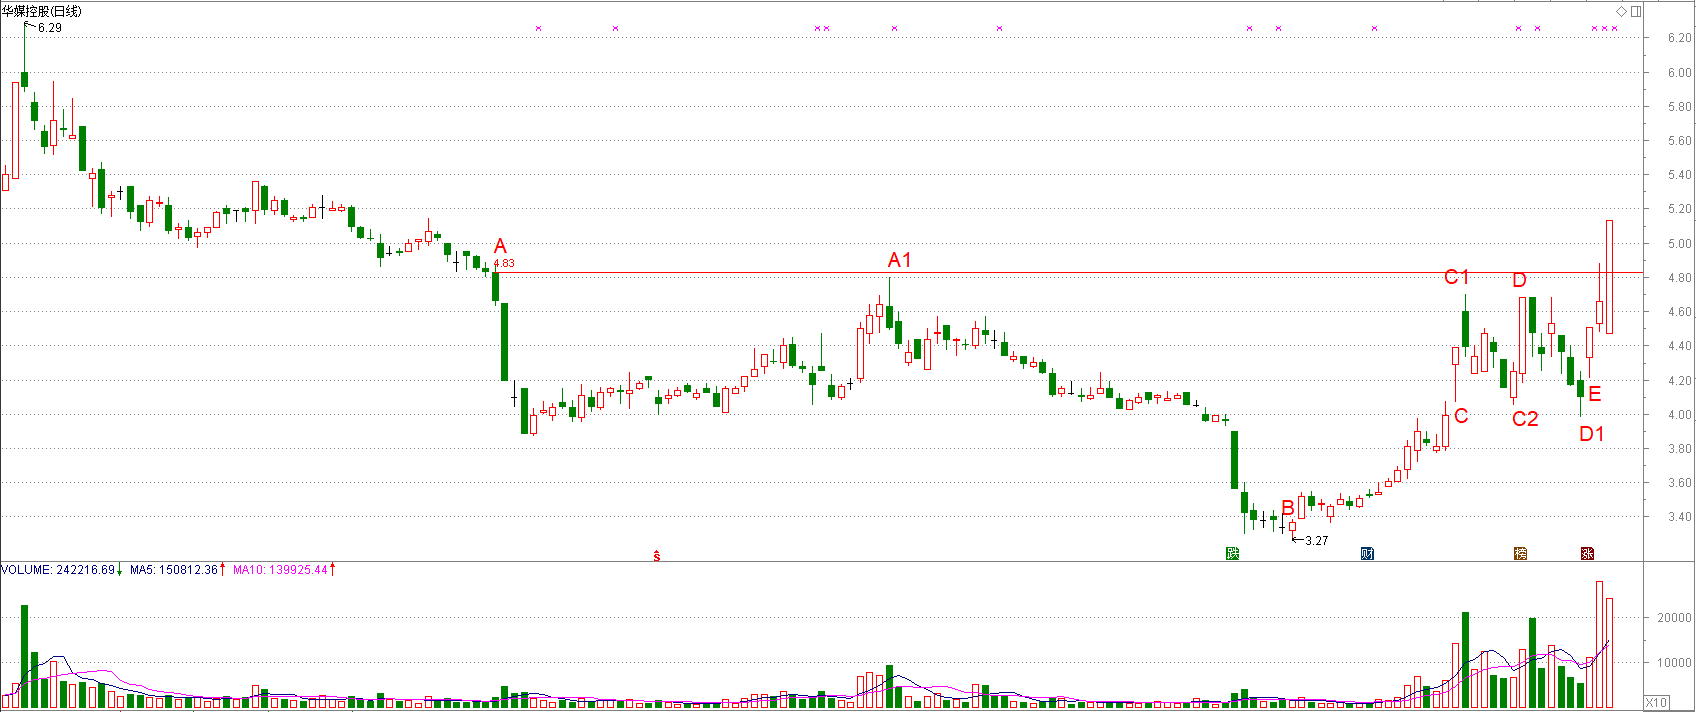The width and height of the screenshot is (1696, 712).
Task: Click the 3.27 low price label
Action: (1317, 541)
